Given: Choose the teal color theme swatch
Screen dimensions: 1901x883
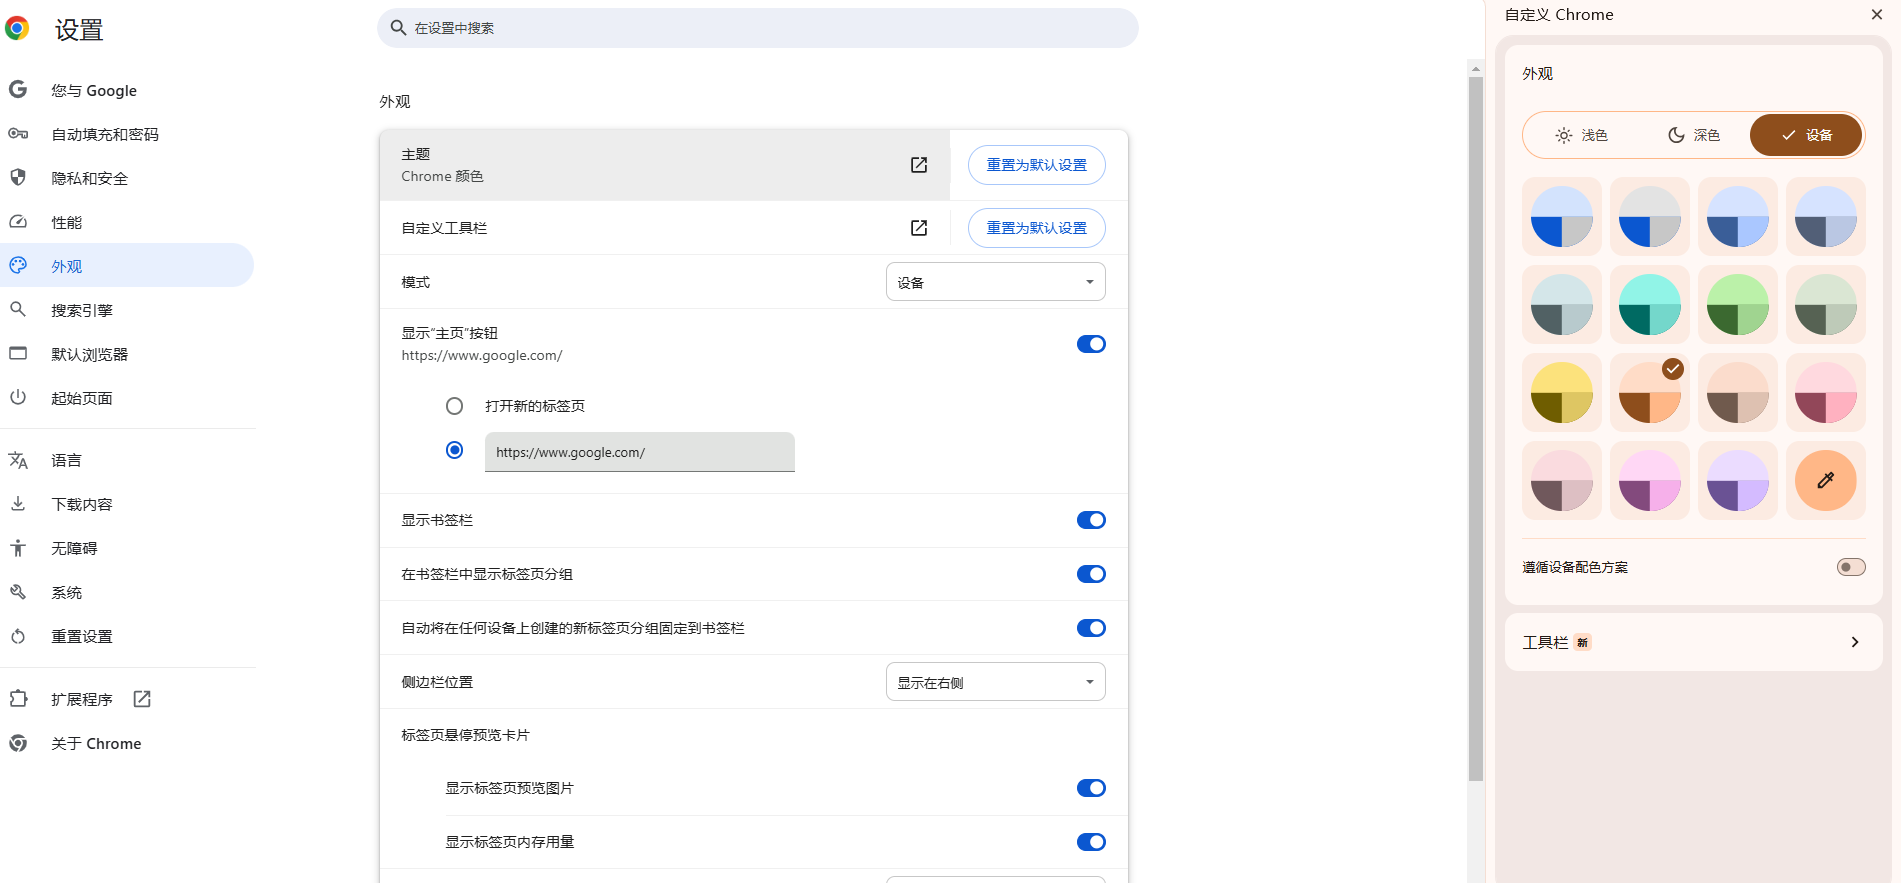Looking at the screenshot, I should 1650,305.
